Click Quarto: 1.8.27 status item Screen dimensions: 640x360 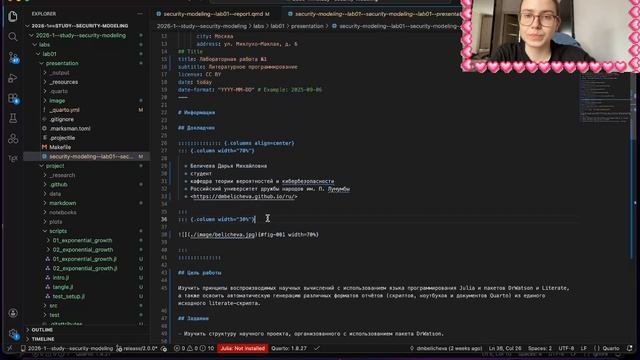[289, 349]
